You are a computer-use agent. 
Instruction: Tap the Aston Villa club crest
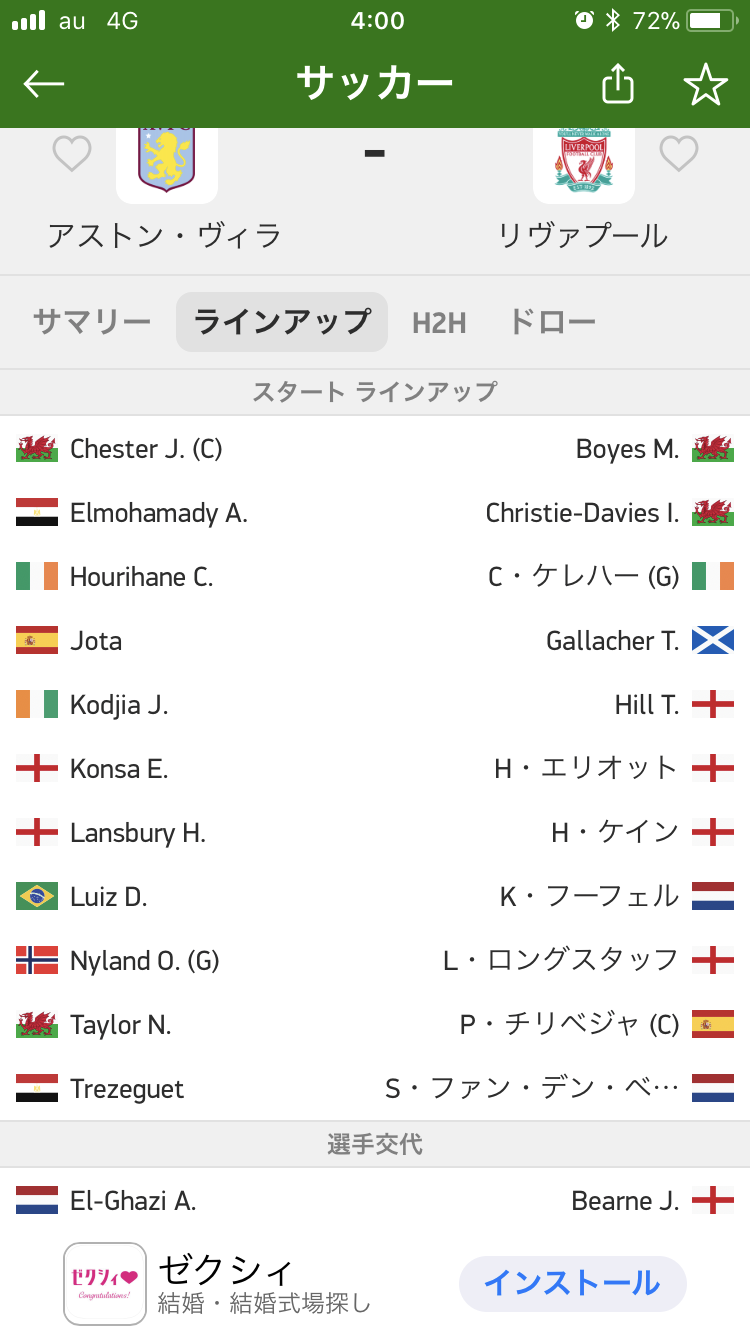tap(167, 160)
